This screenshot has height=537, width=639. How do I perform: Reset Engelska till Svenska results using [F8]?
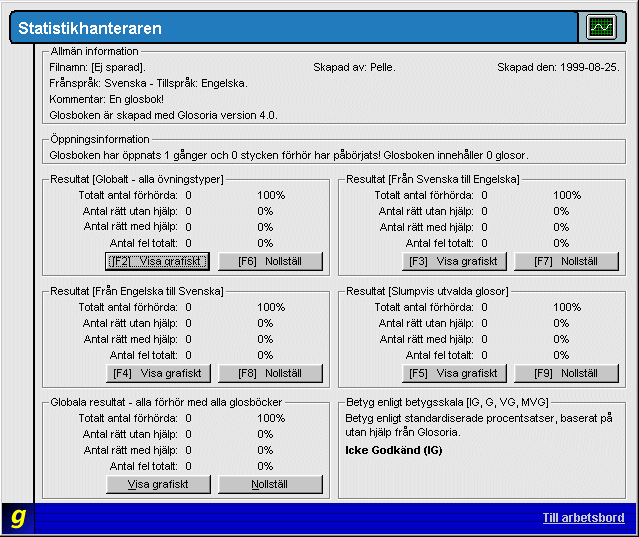tap(270, 373)
